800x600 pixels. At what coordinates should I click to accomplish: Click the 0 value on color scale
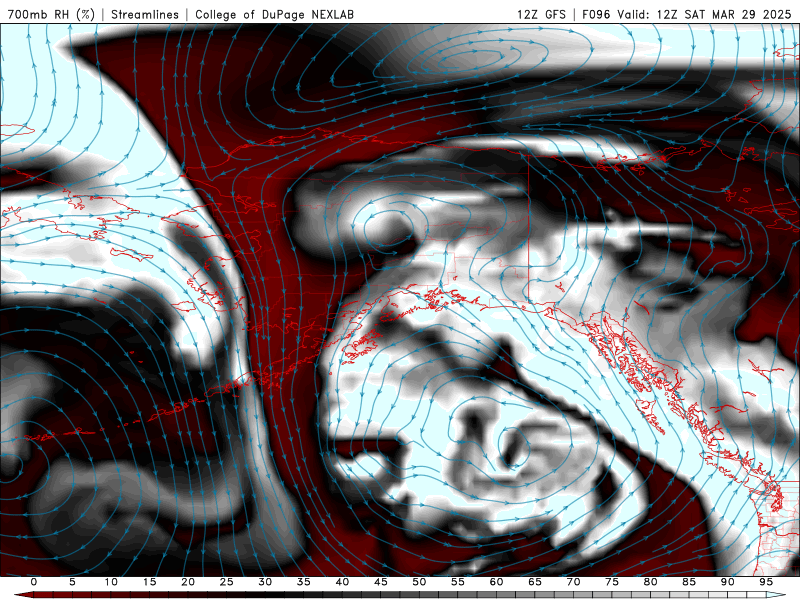tap(34, 582)
